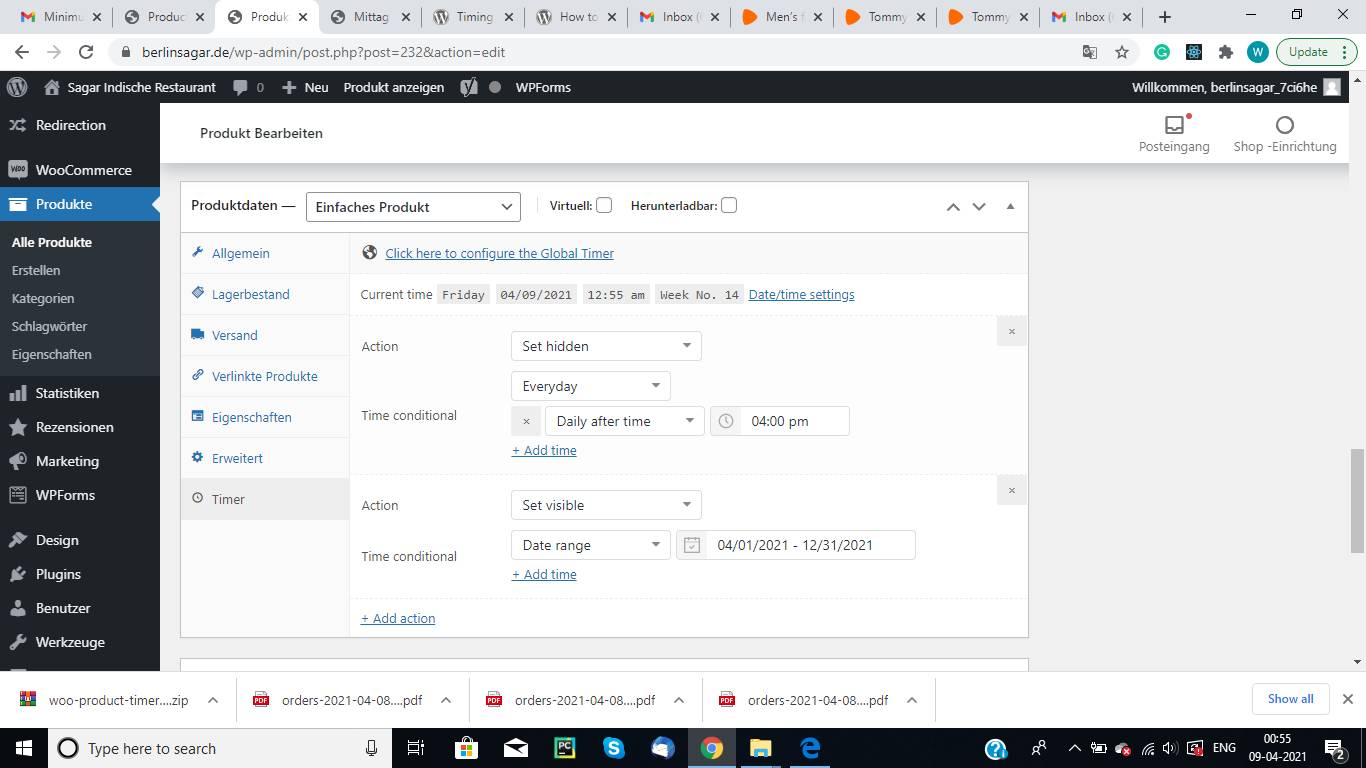This screenshot has height=768, width=1366.
Task: Switch to the Versand tab
Action: click(265, 335)
